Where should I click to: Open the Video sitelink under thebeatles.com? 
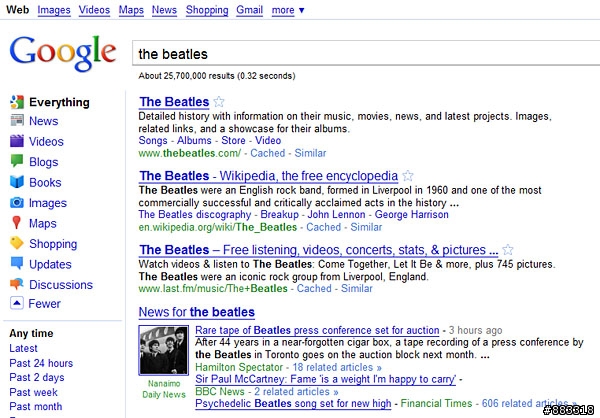pos(268,140)
